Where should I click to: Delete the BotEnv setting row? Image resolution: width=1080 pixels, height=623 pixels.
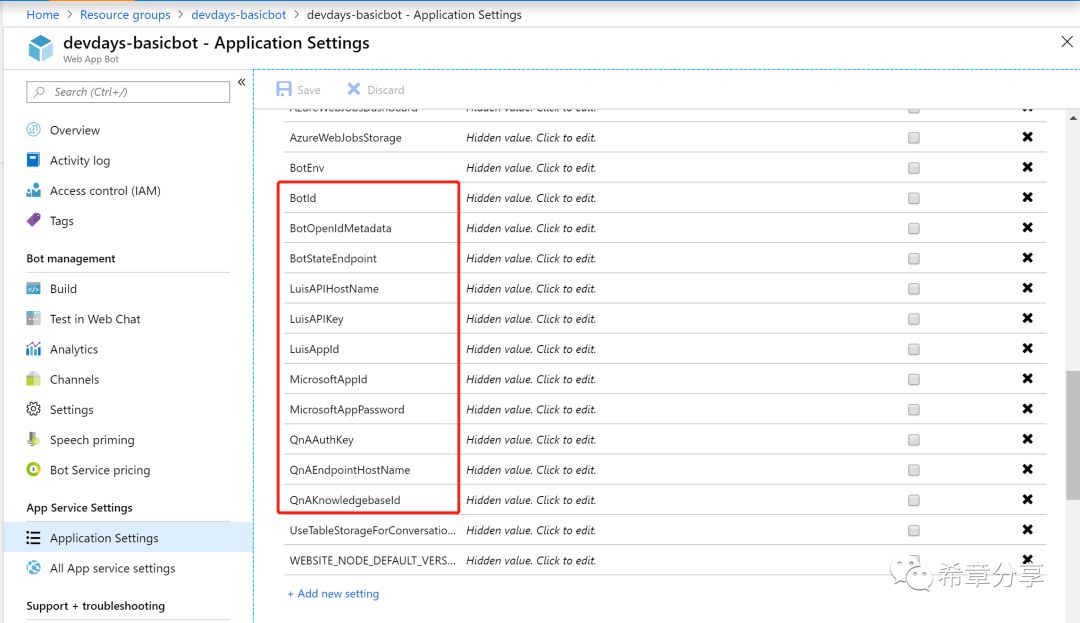[1027, 167]
